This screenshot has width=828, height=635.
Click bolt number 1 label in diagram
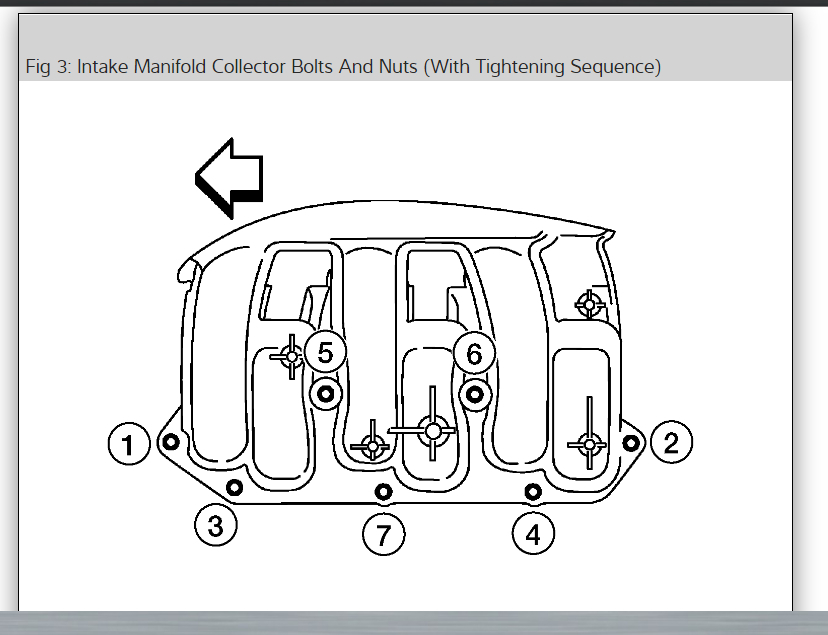(x=129, y=444)
